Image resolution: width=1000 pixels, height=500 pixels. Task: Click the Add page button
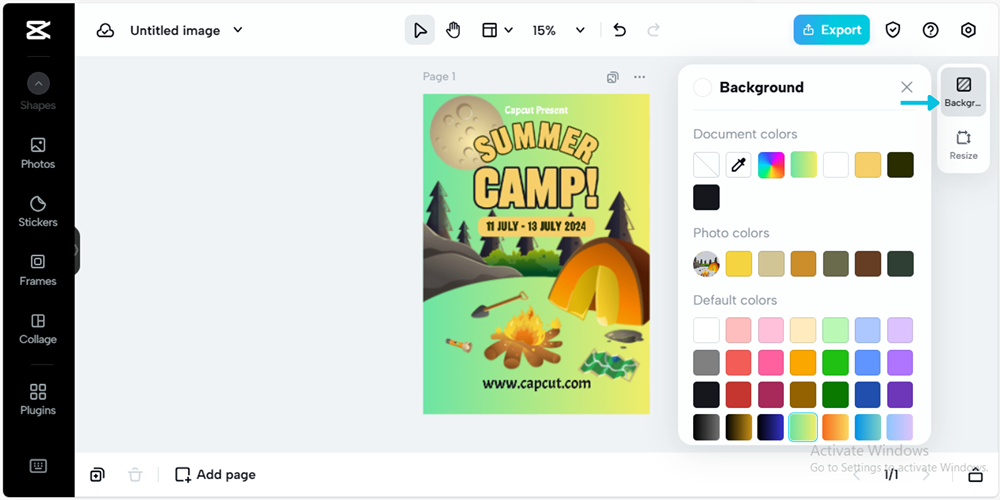[215, 474]
